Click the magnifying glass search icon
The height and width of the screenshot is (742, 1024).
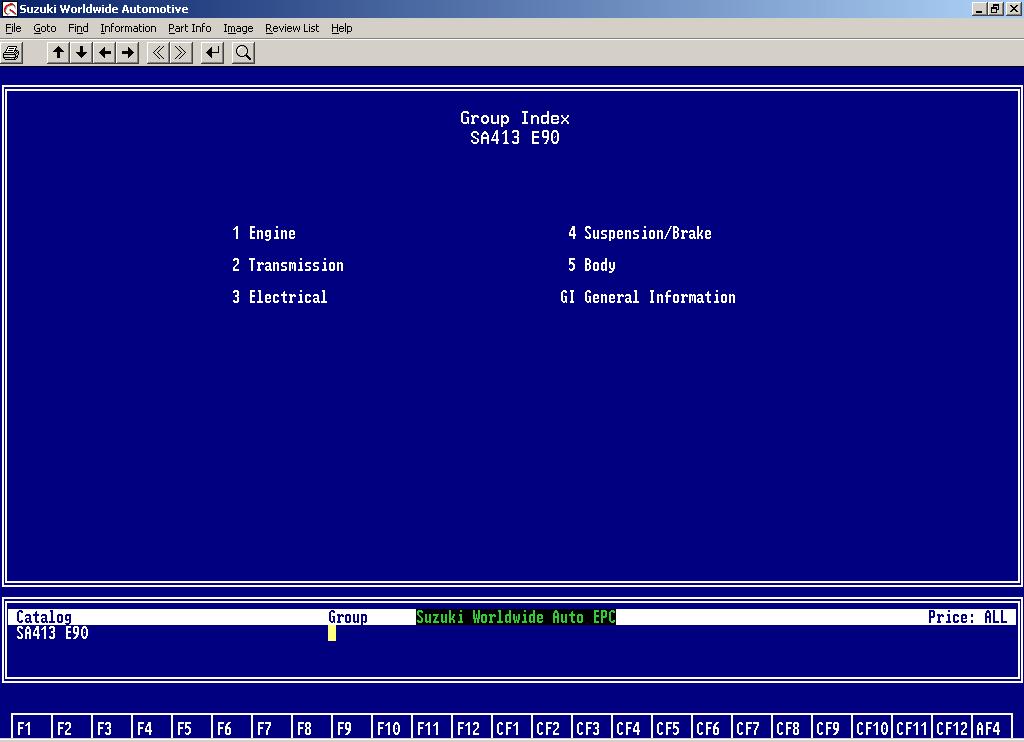(x=243, y=53)
